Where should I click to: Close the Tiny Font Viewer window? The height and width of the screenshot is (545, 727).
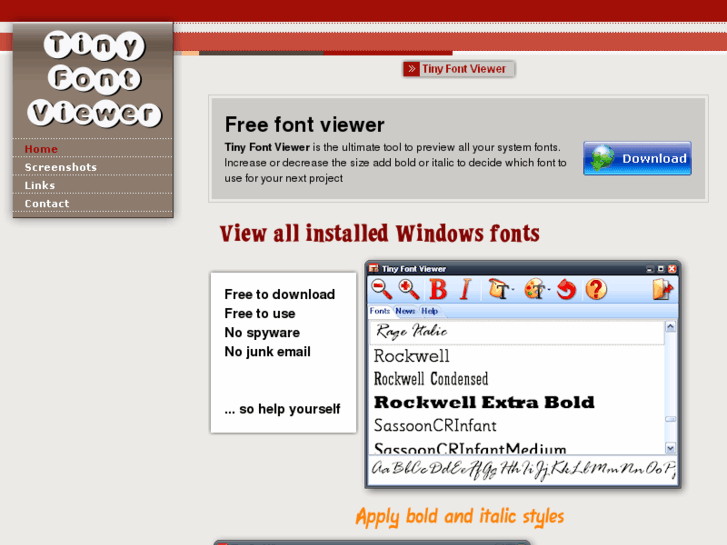[672, 269]
